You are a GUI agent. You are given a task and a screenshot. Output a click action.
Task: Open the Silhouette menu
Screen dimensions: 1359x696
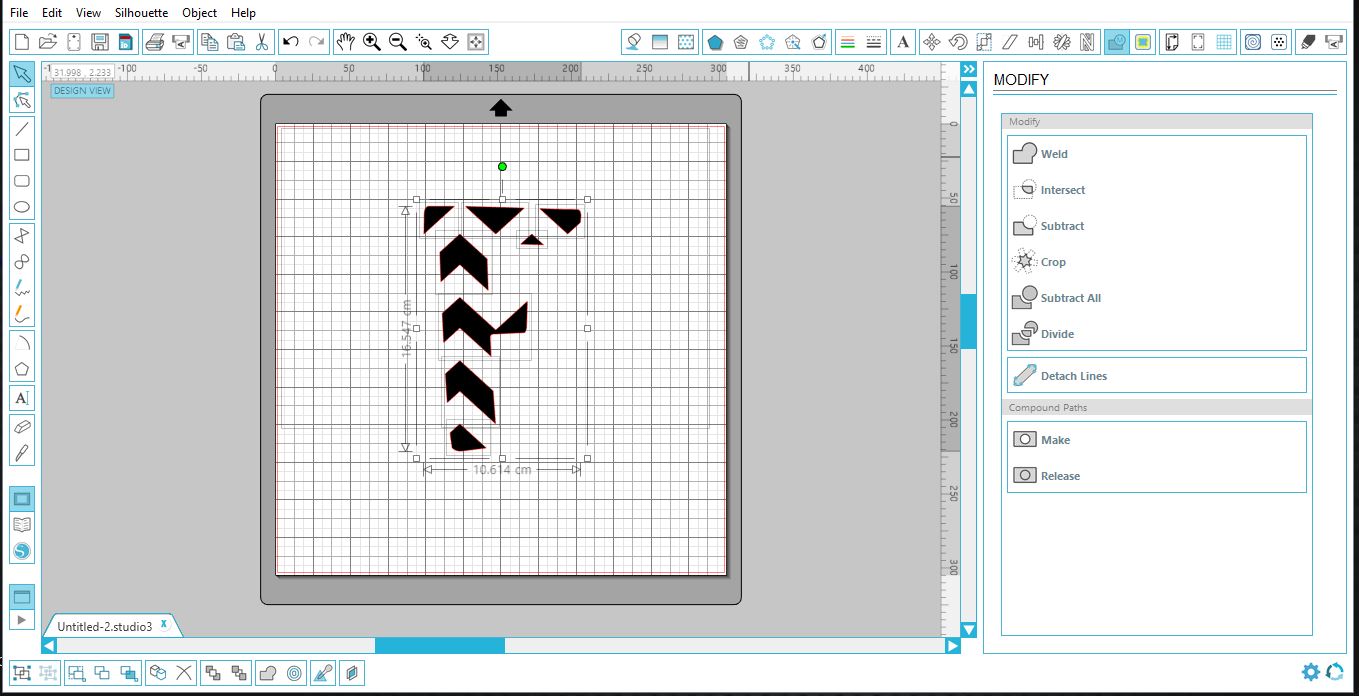(140, 13)
